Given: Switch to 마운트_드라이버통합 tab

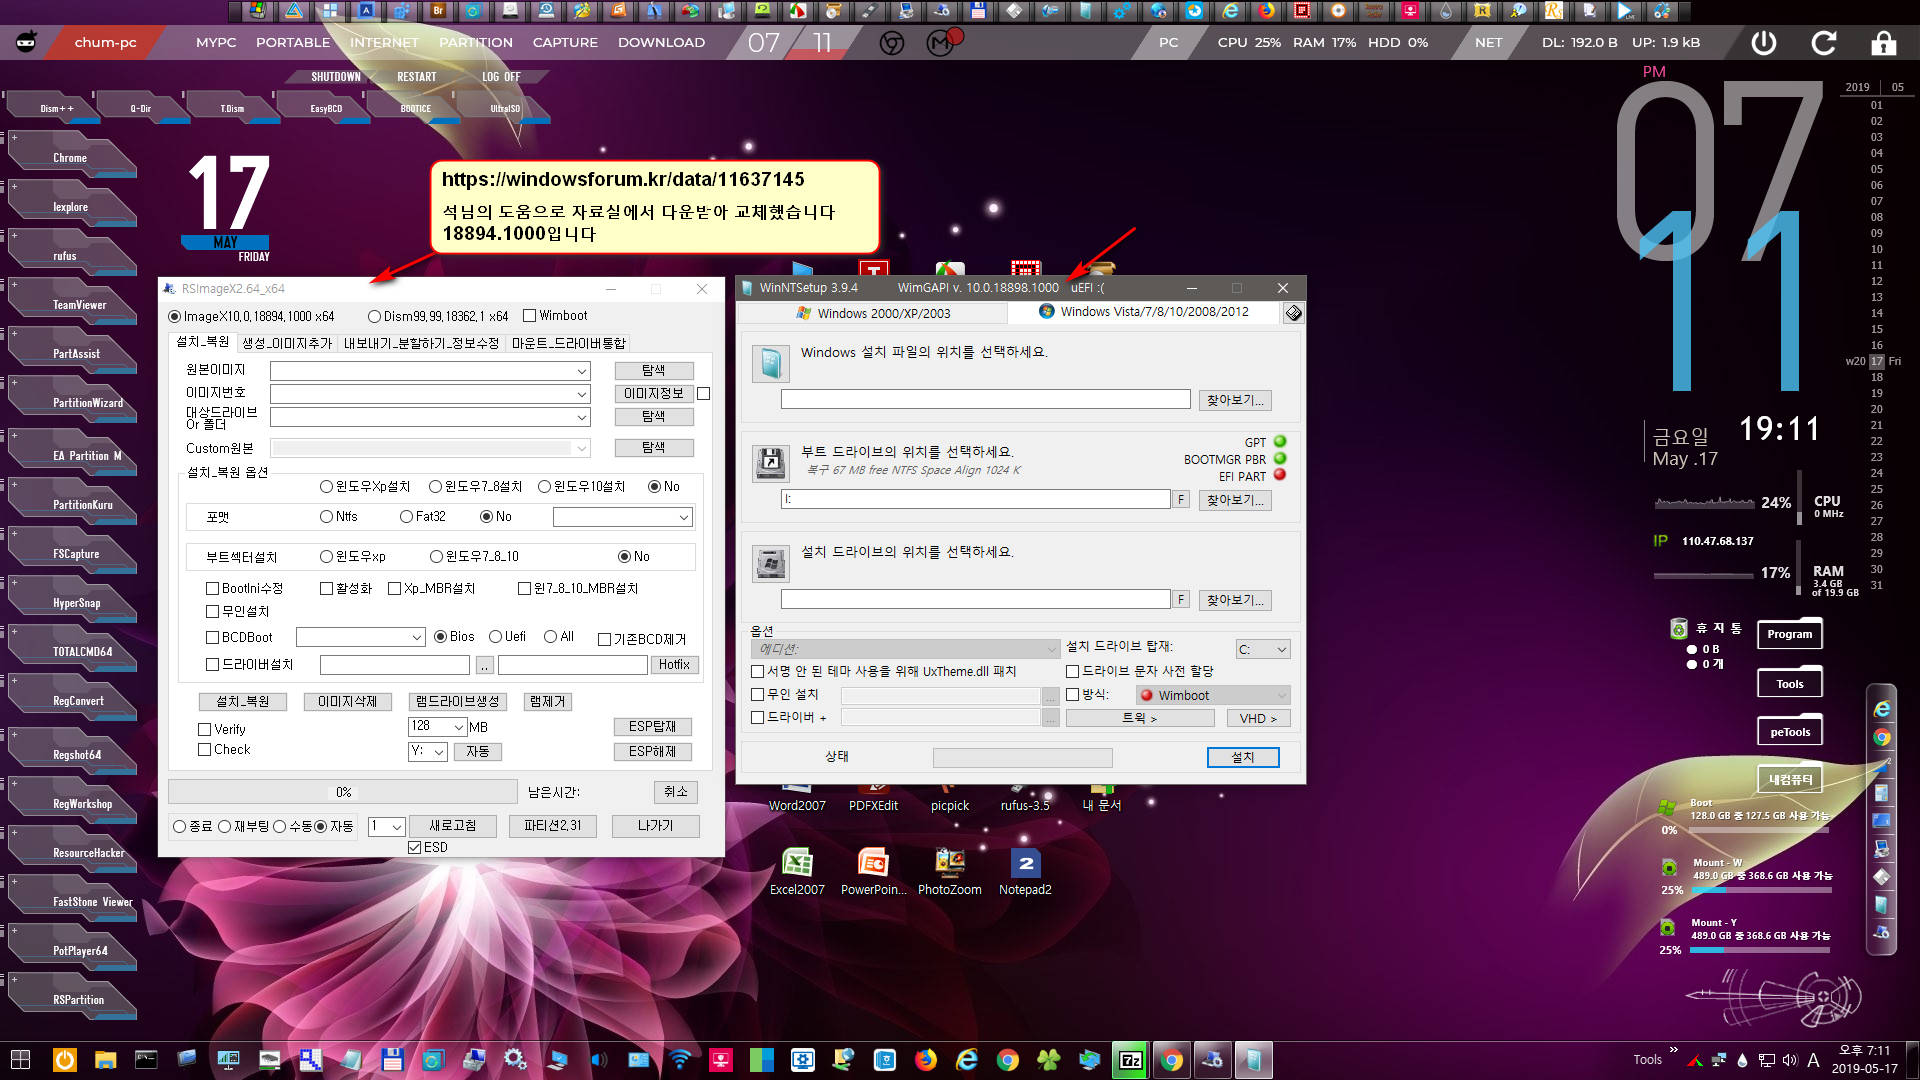Looking at the screenshot, I should [x=568, y=343].
